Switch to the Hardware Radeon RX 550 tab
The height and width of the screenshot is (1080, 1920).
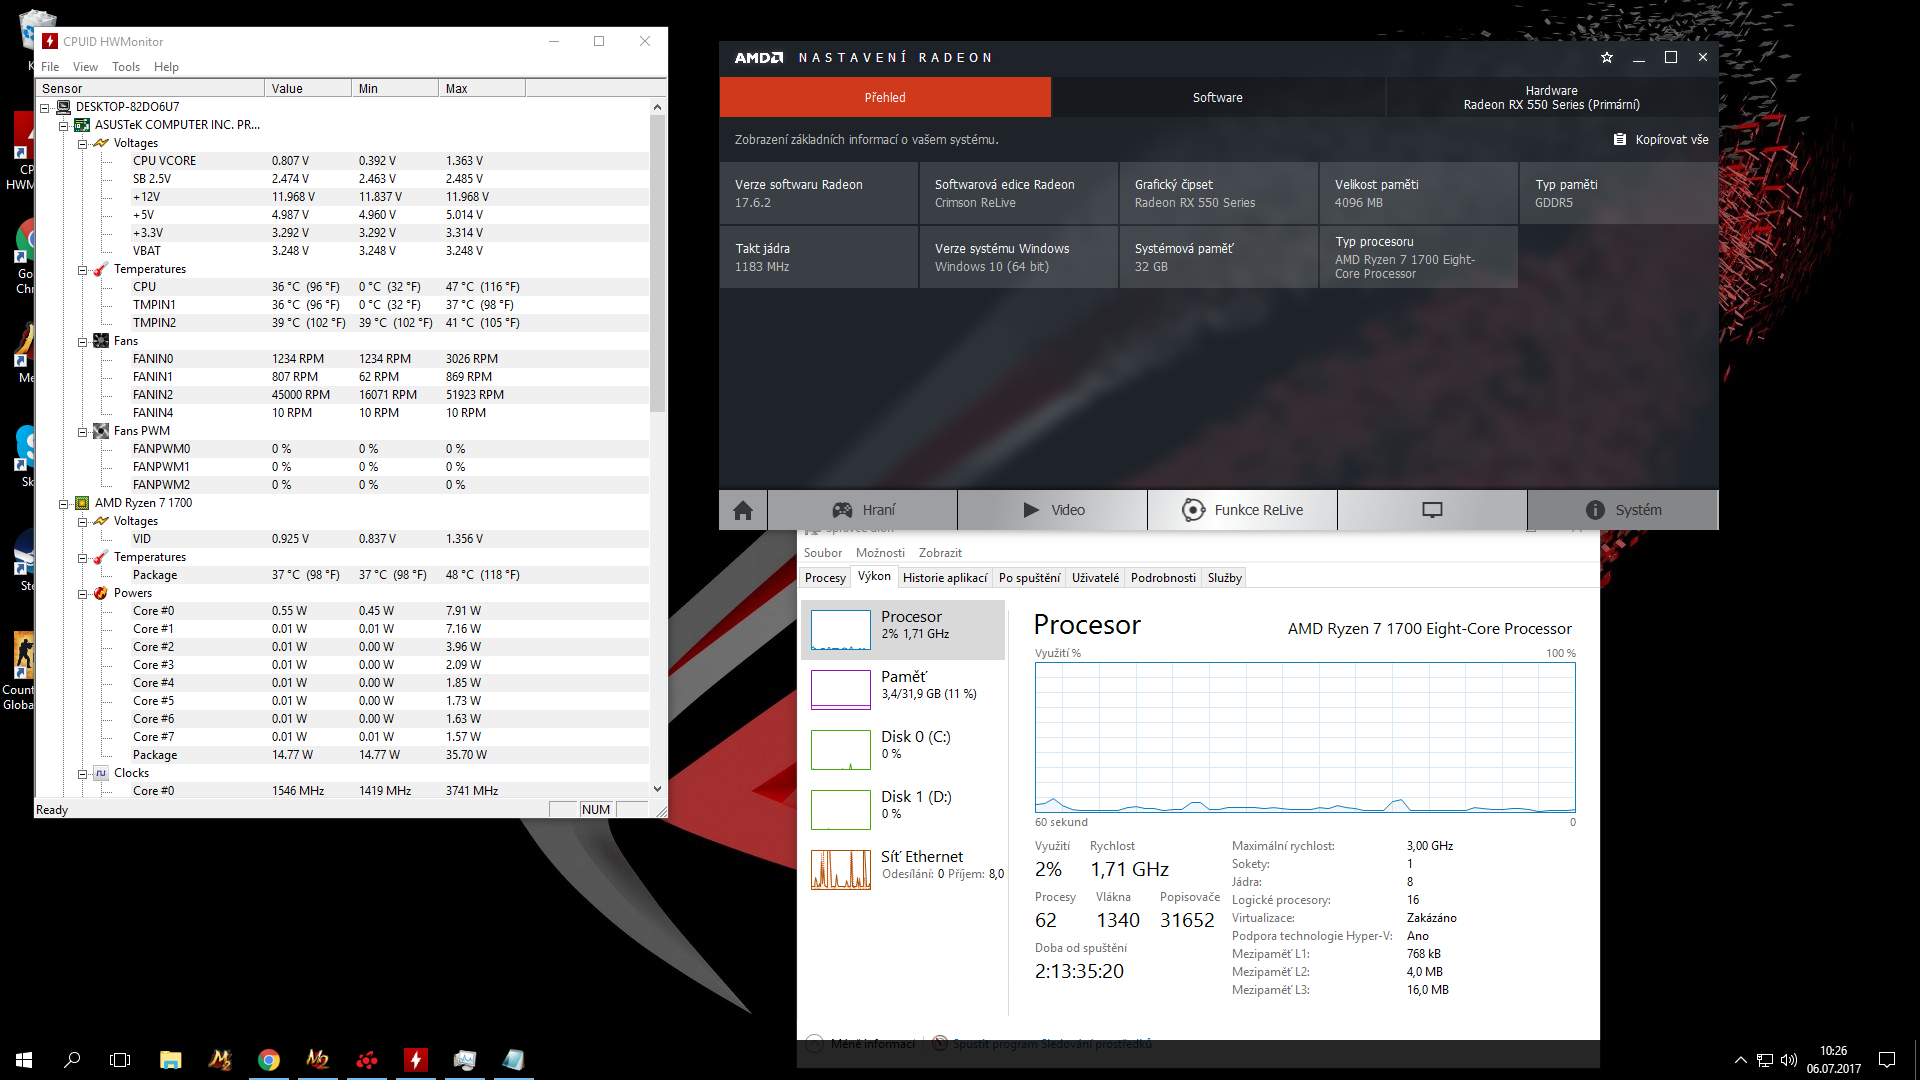tap(1551, 97)
